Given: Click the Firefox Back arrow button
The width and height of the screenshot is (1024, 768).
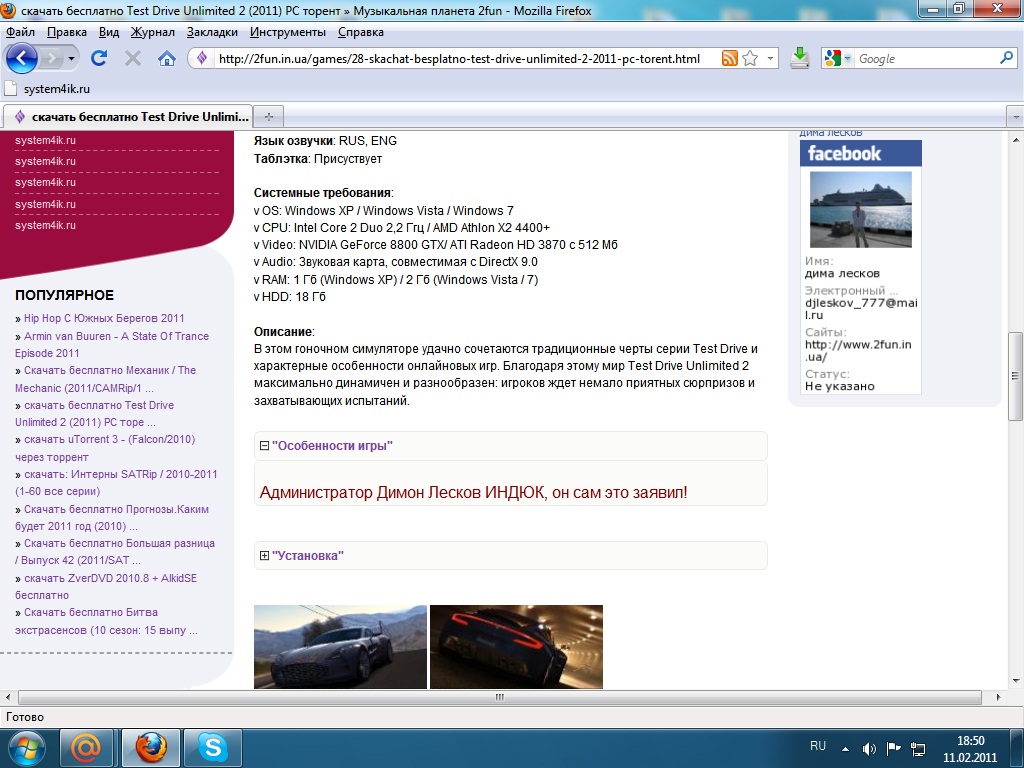Looking at the screenshot, I should pyautogui.click(x=22, y=58).
